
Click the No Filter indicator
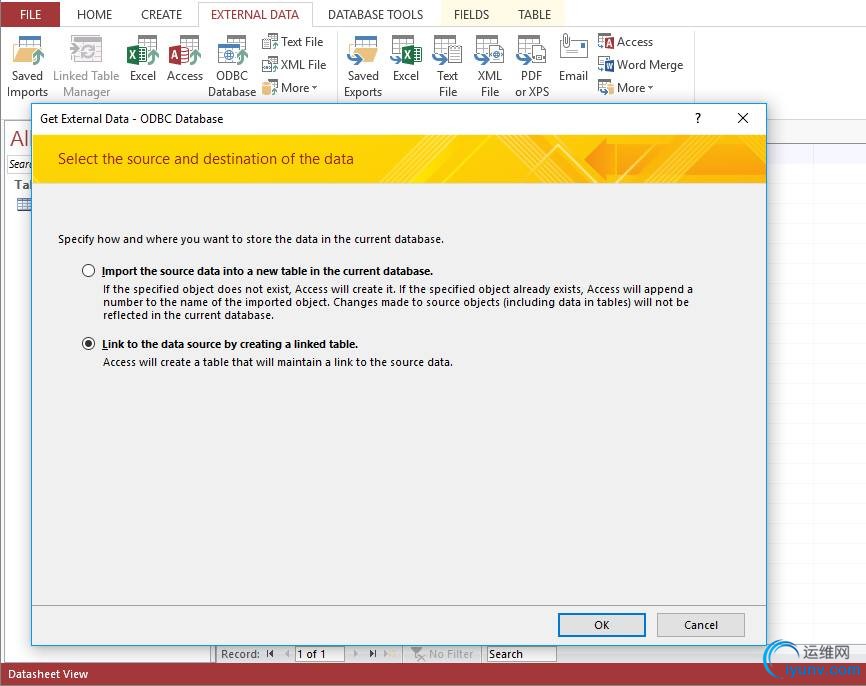click(443, 653)
